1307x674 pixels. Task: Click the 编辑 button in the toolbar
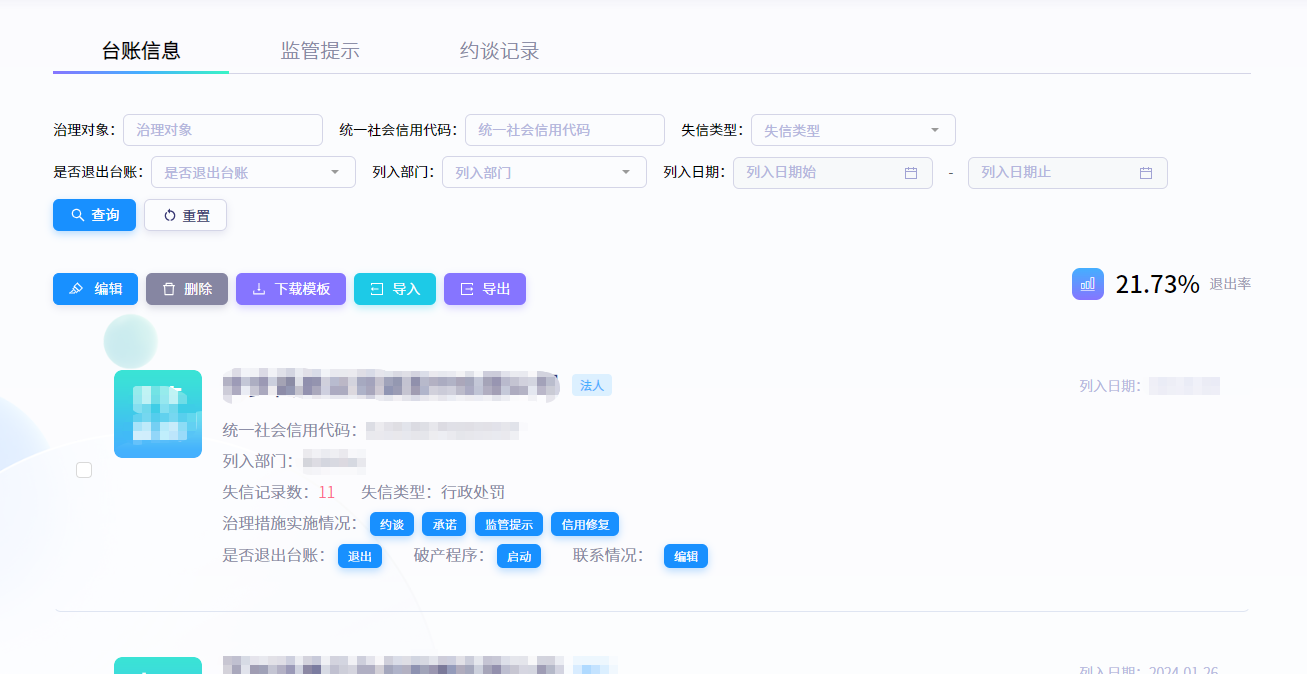tap(95, 289)
